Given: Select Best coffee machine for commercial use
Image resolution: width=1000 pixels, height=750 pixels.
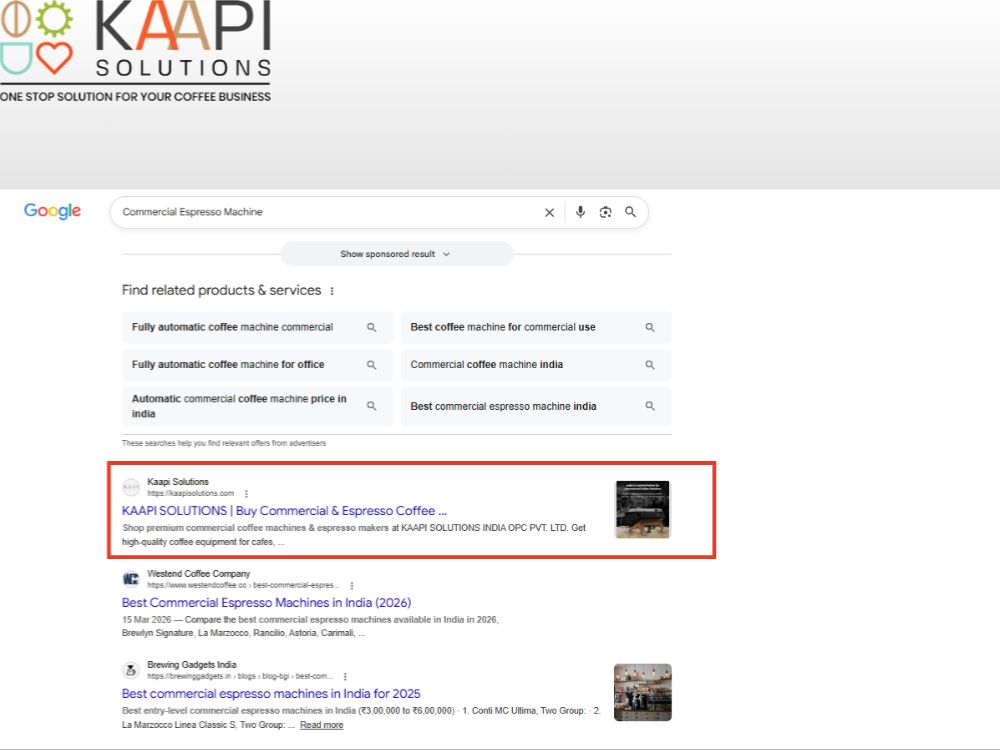Looking at the screenshot, I should coord(536,327).
